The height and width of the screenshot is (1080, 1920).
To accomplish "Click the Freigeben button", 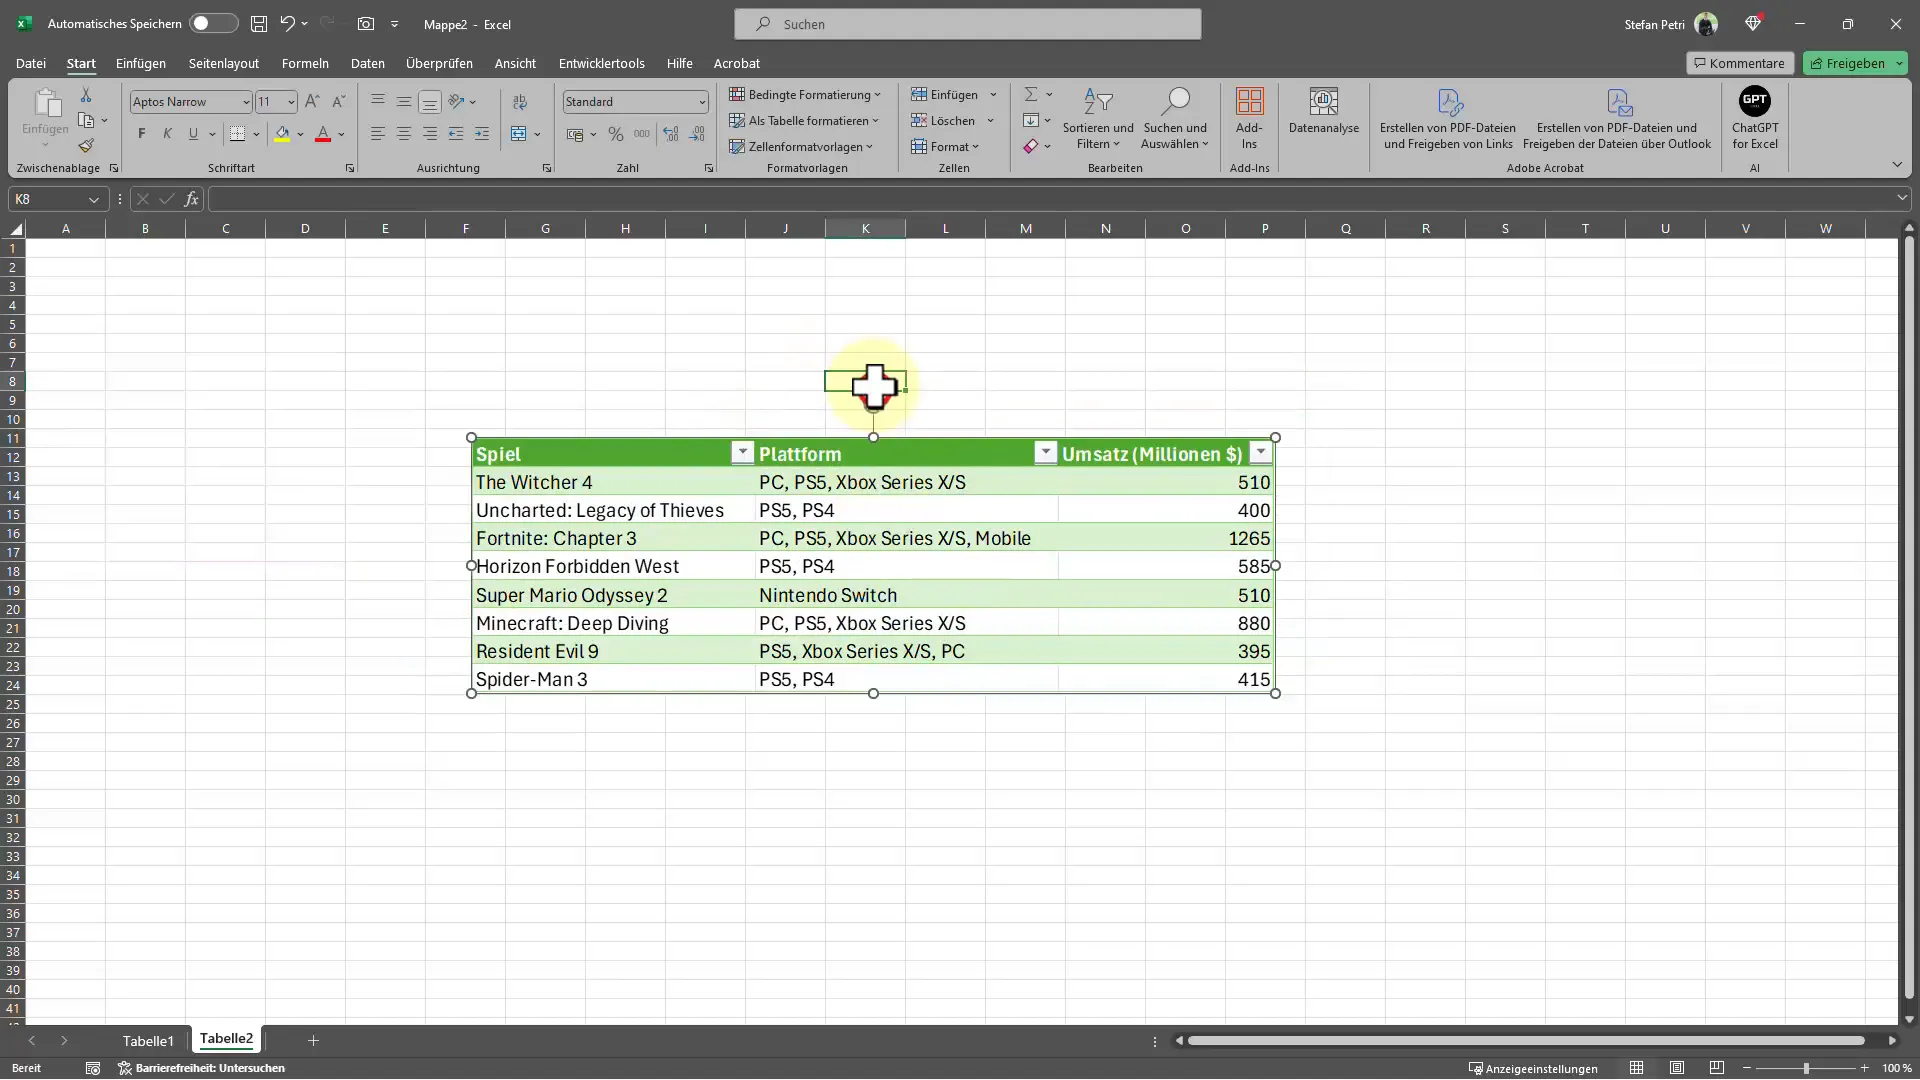I will pos(1855,62).
